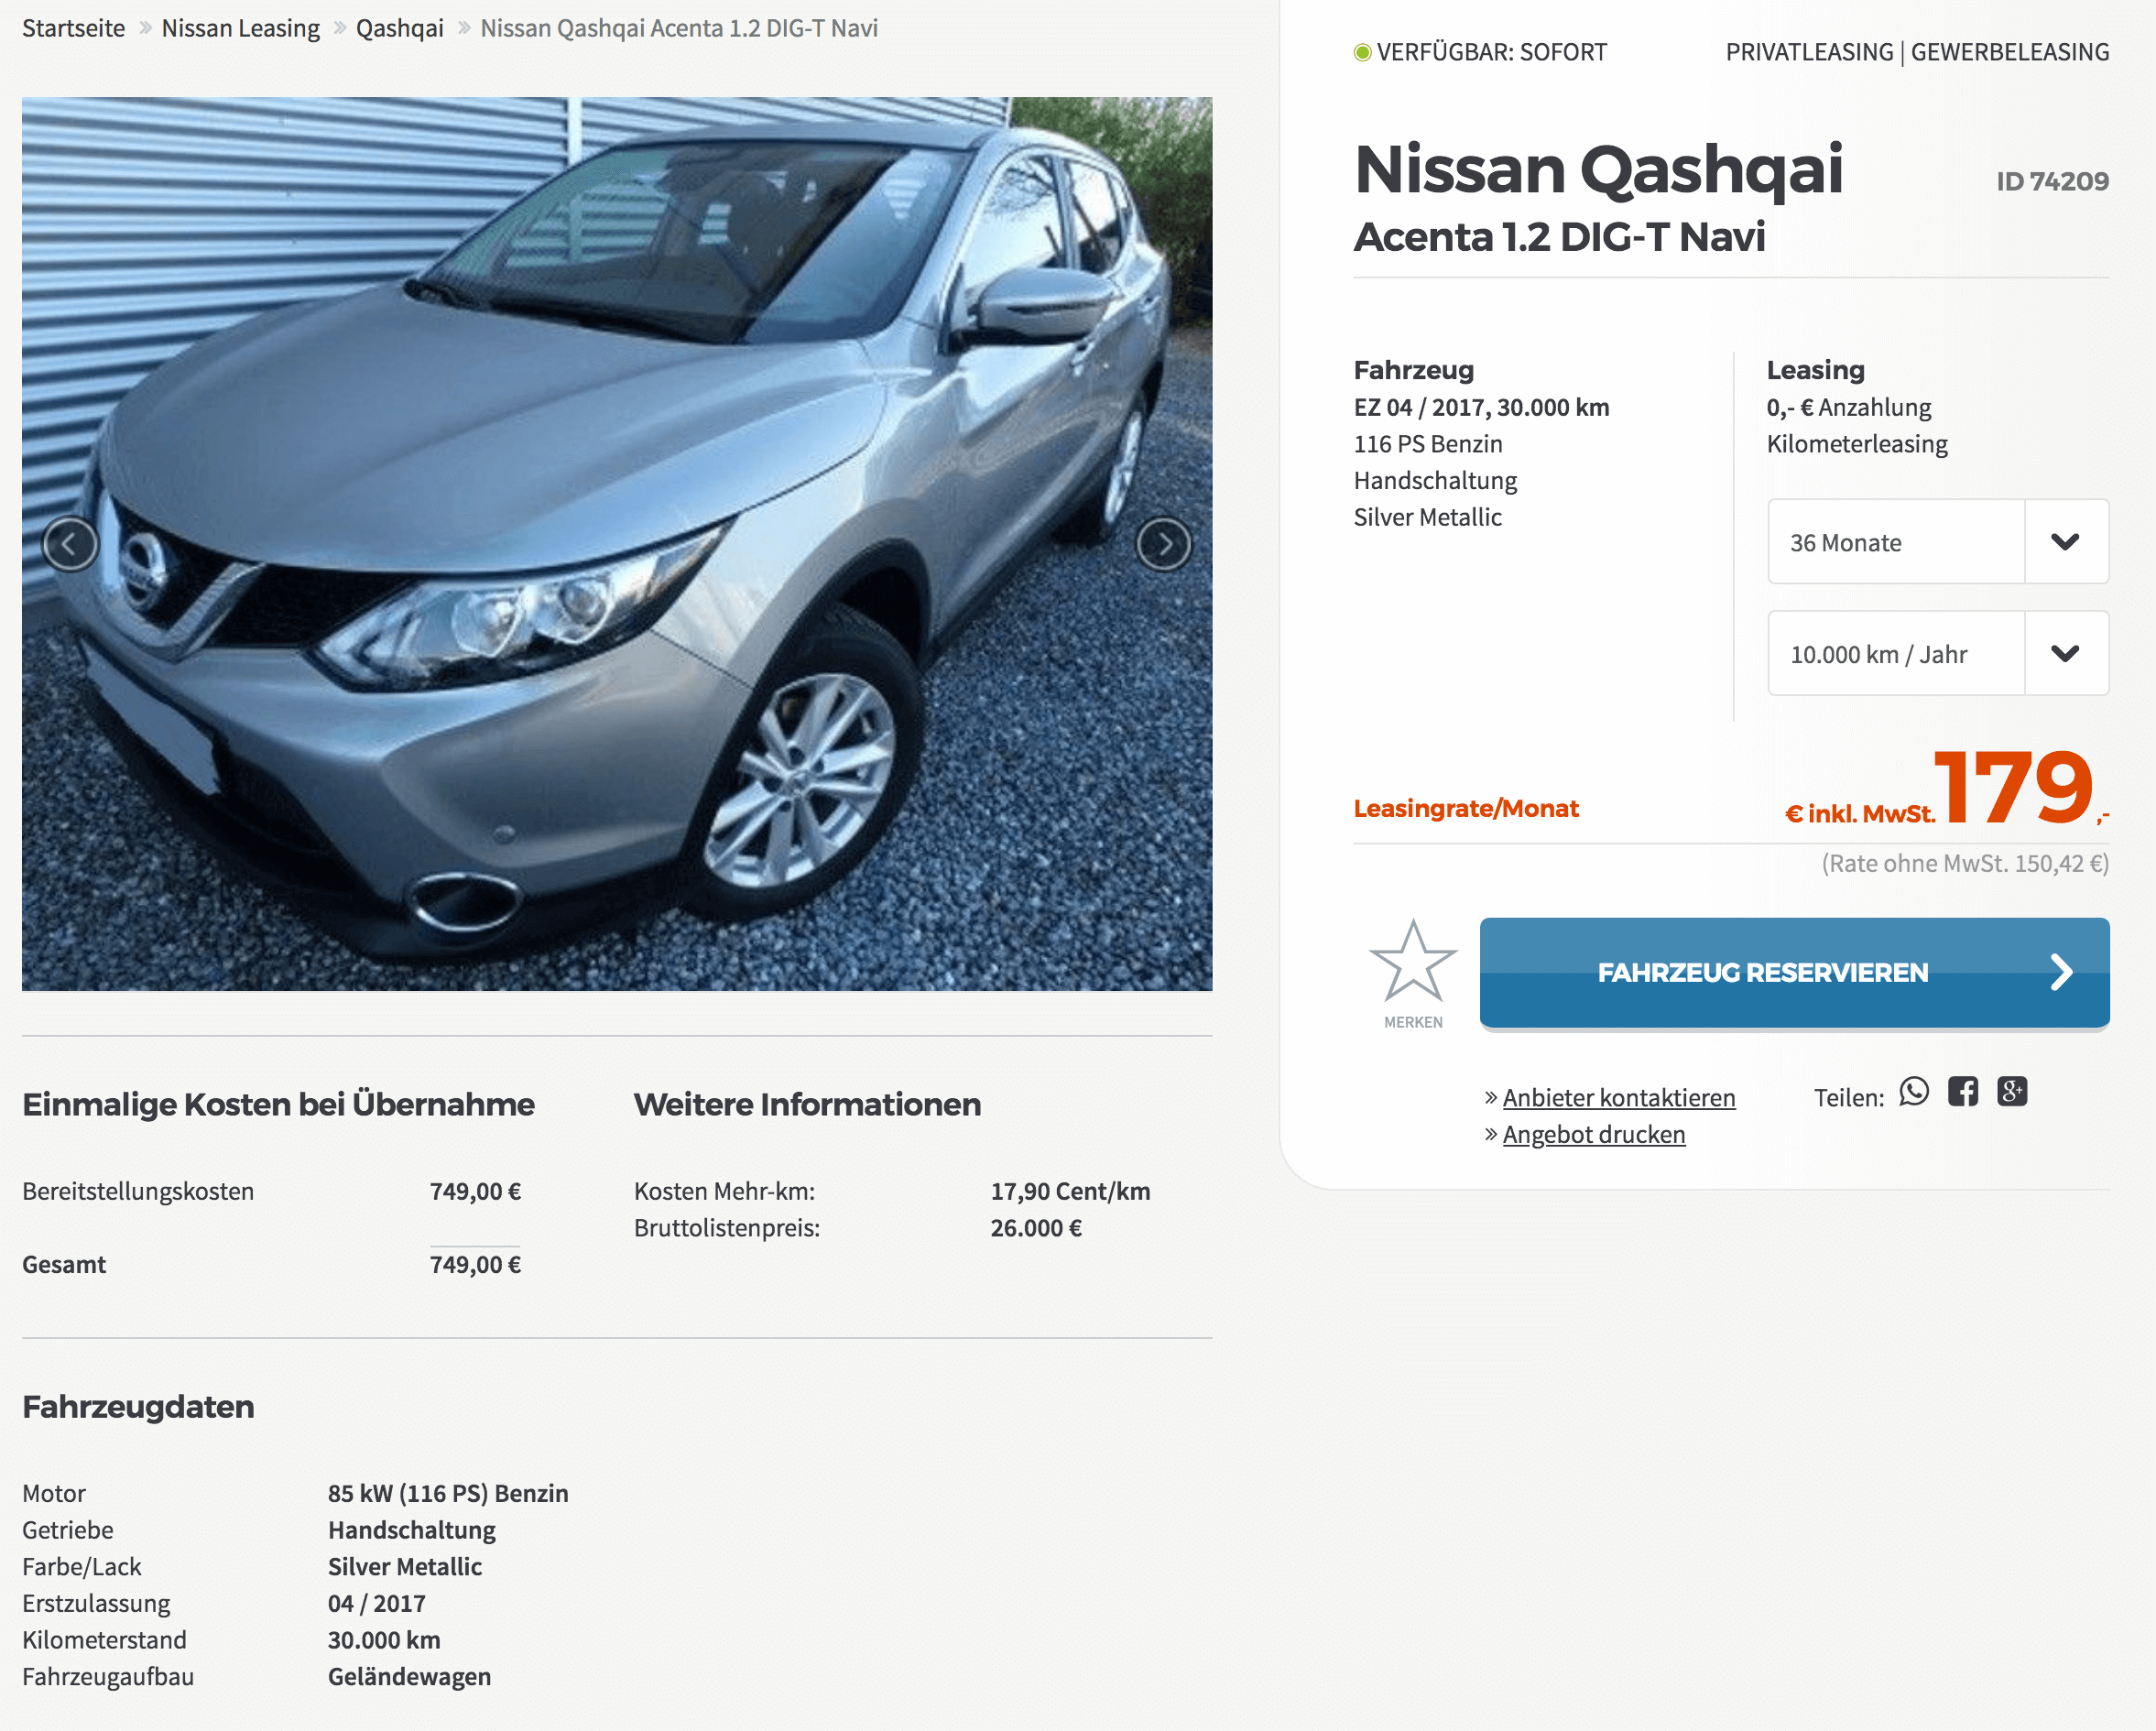Open the 10.000 km / Jahr dropdown

[x=1938, y=654]
